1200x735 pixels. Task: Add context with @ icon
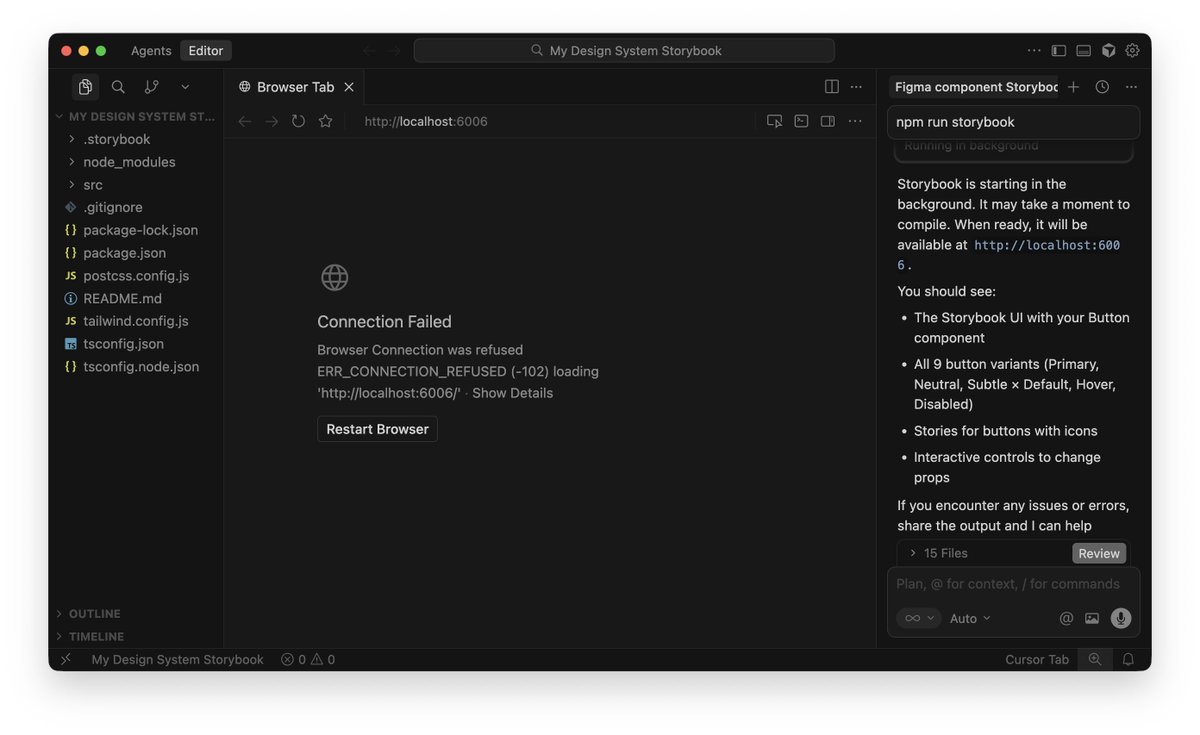point(1066,618)
